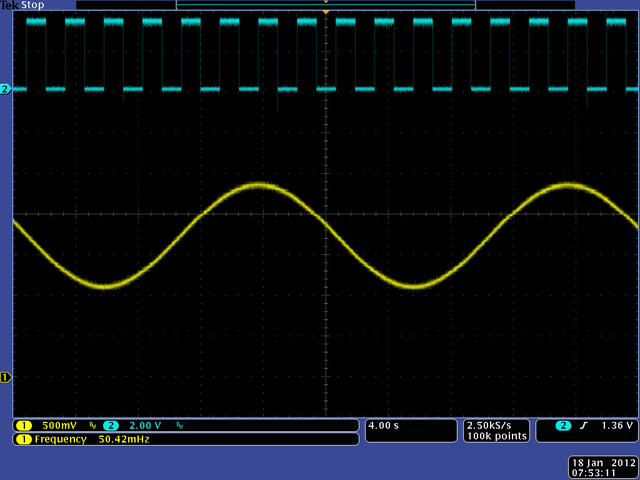Click the waveform record view bar at top
Image resolution: width=640 pixels, height=480 pixels.
click(x=325, y=5)
